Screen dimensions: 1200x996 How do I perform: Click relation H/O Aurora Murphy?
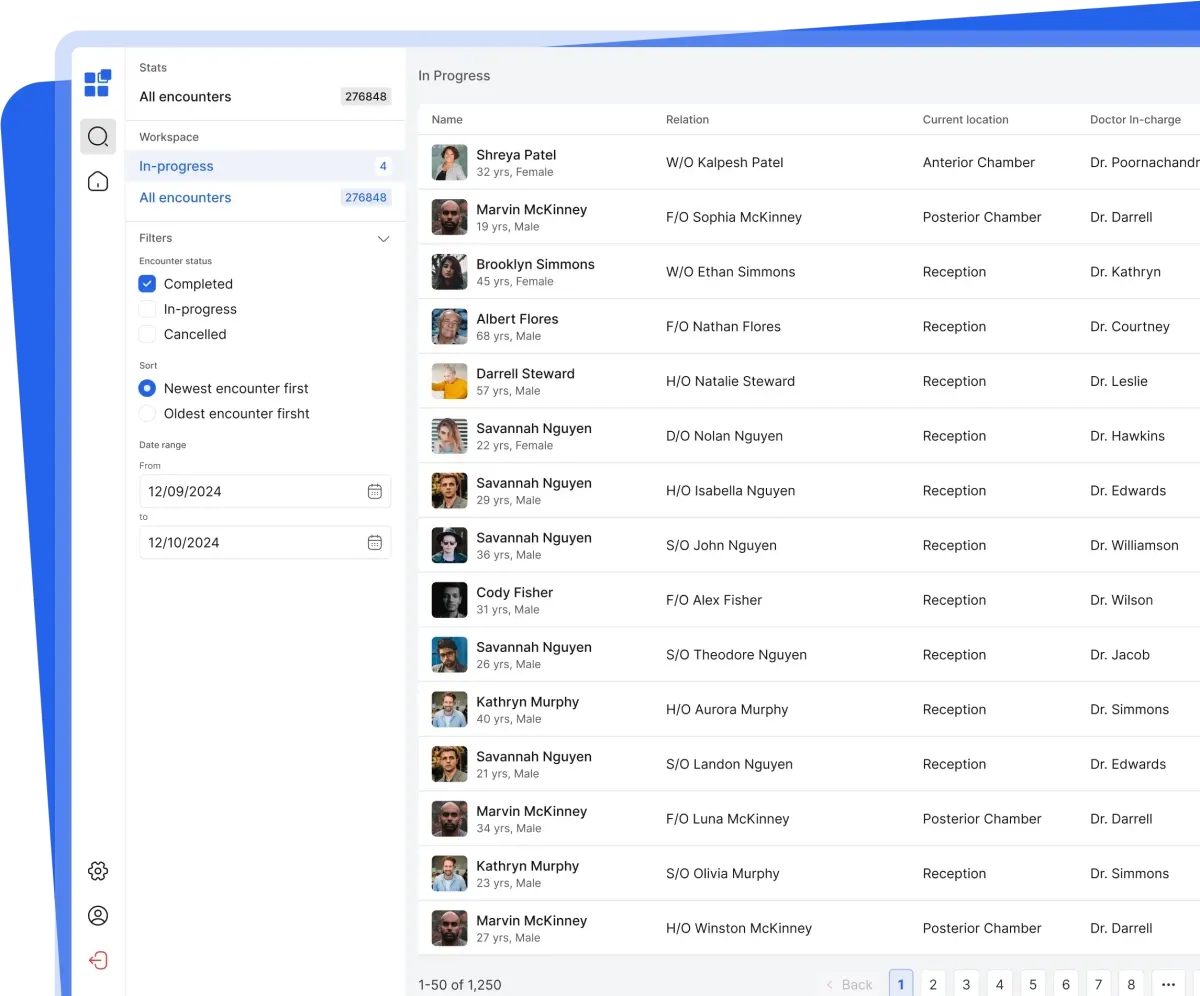[x=727, y=710]
